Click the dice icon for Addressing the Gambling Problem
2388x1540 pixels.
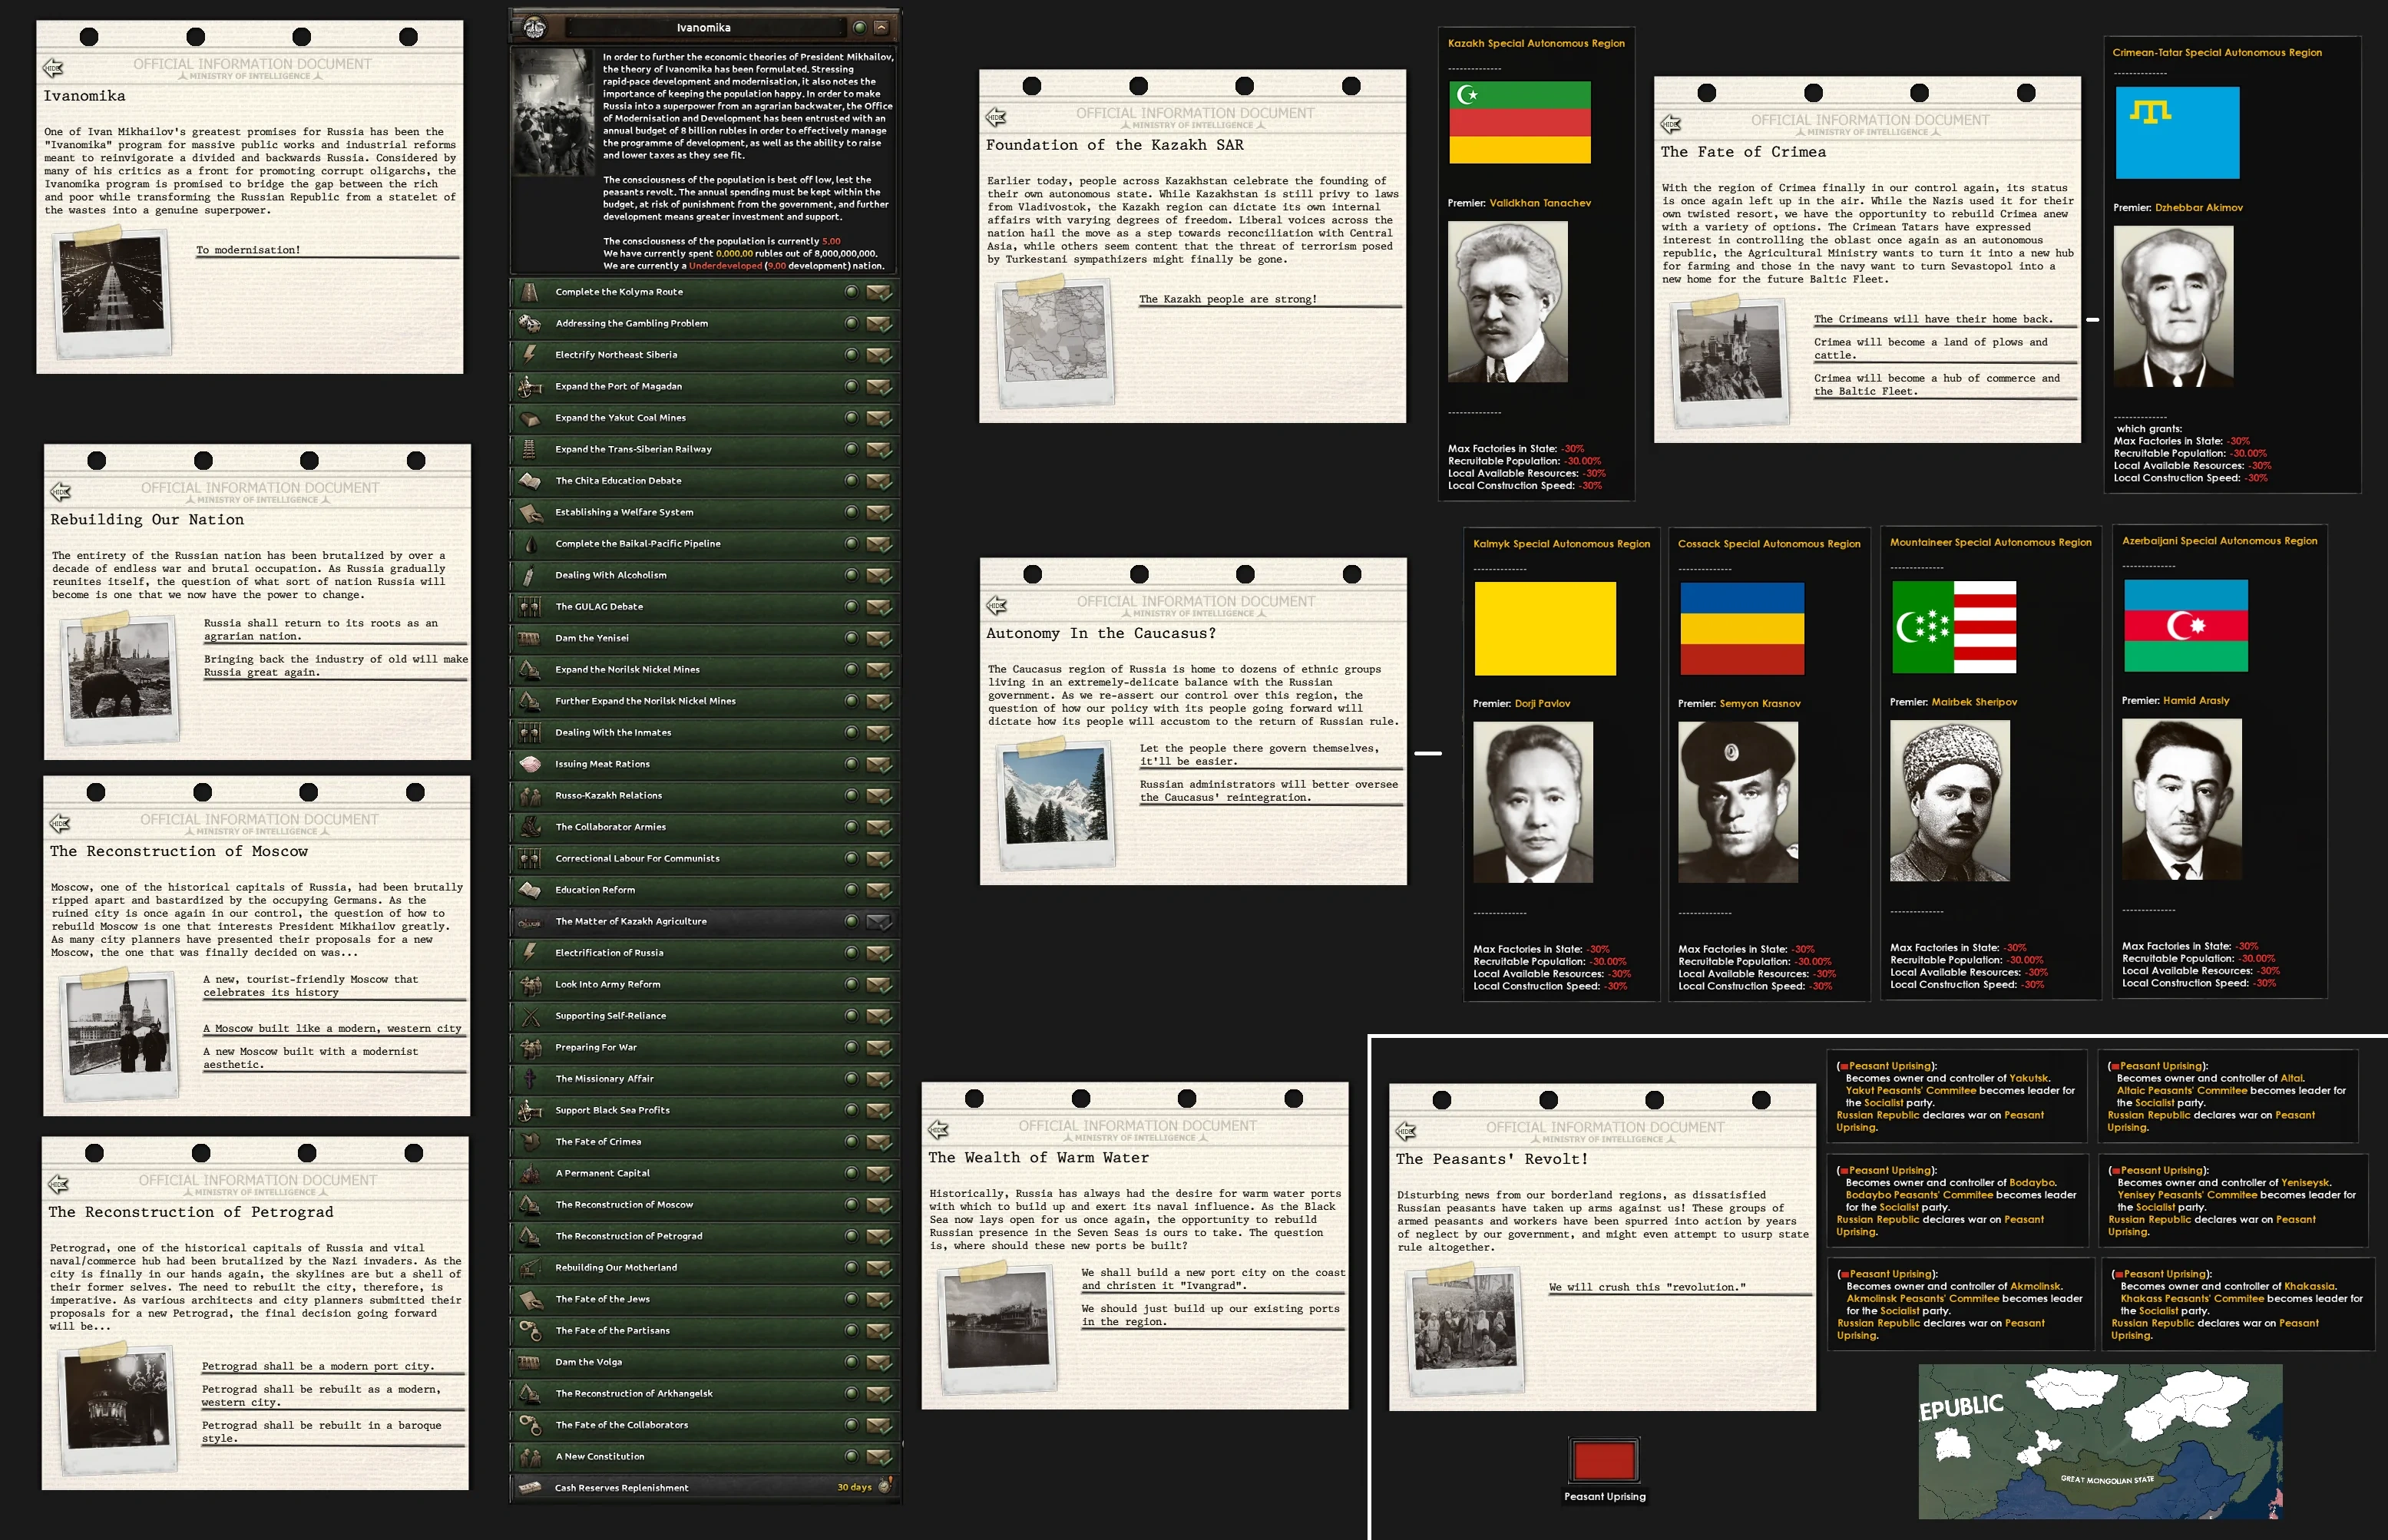[x=529, y=323]
